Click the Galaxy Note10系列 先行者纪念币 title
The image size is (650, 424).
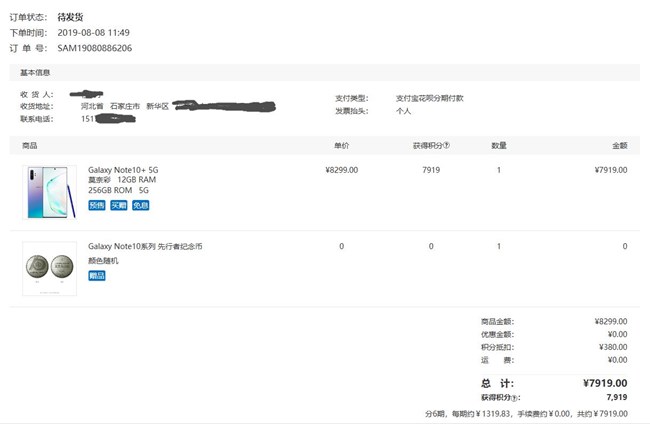[x=145, y=246]
